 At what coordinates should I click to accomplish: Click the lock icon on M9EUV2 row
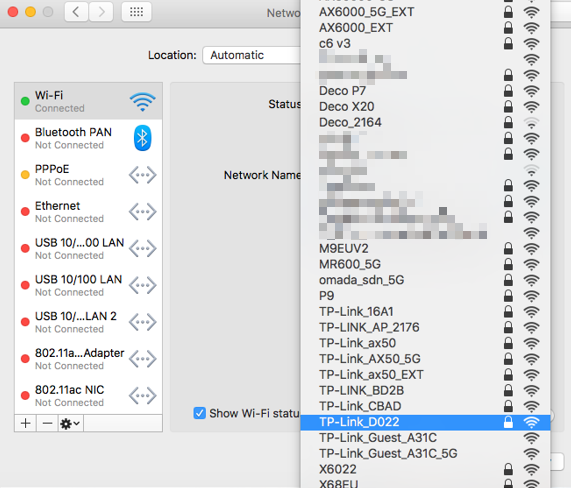click(508, 248)
